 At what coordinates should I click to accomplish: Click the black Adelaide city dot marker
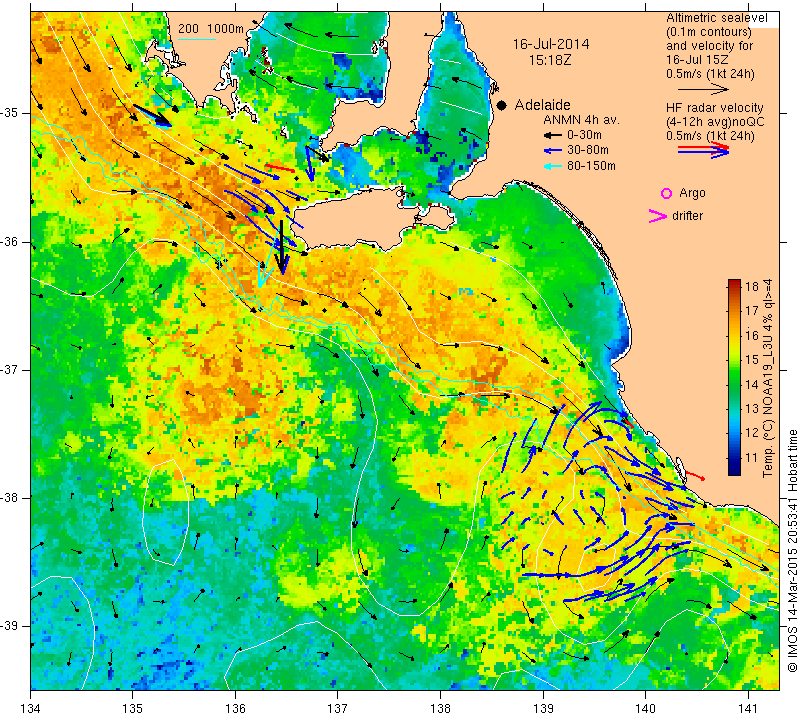tap(502, 105)
